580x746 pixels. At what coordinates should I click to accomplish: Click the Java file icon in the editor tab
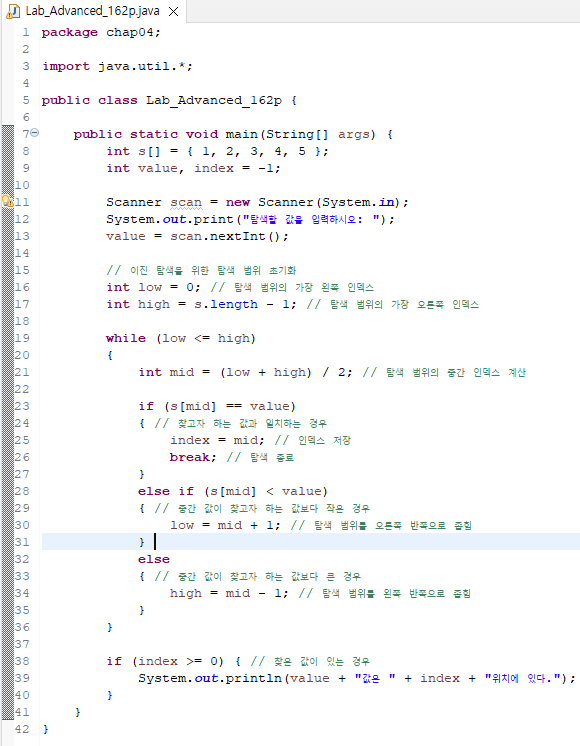13,11
